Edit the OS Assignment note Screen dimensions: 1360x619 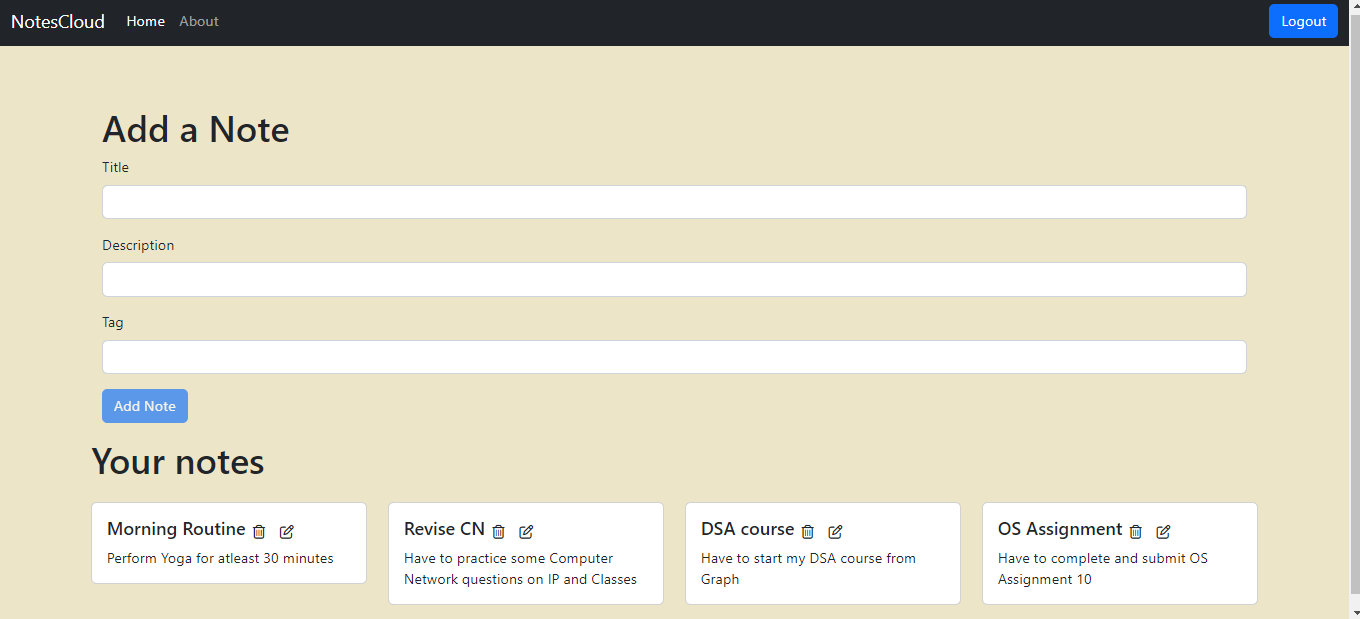[1163, 532]
